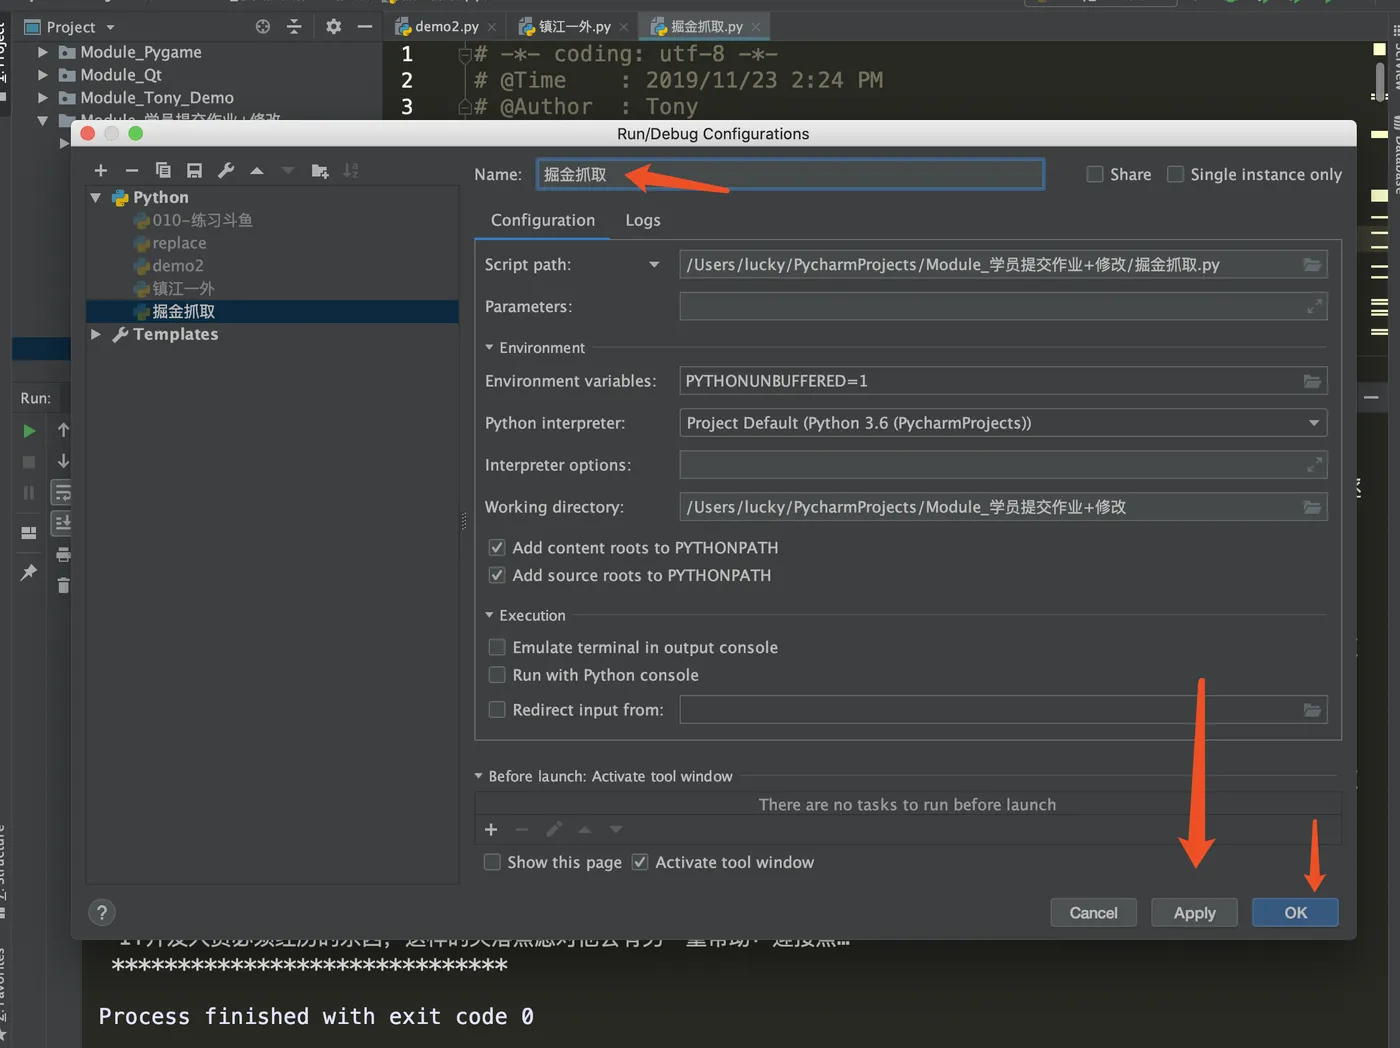
Task: Switch to 镇江一外.py editor tab
Action: [x=574, y=26]
